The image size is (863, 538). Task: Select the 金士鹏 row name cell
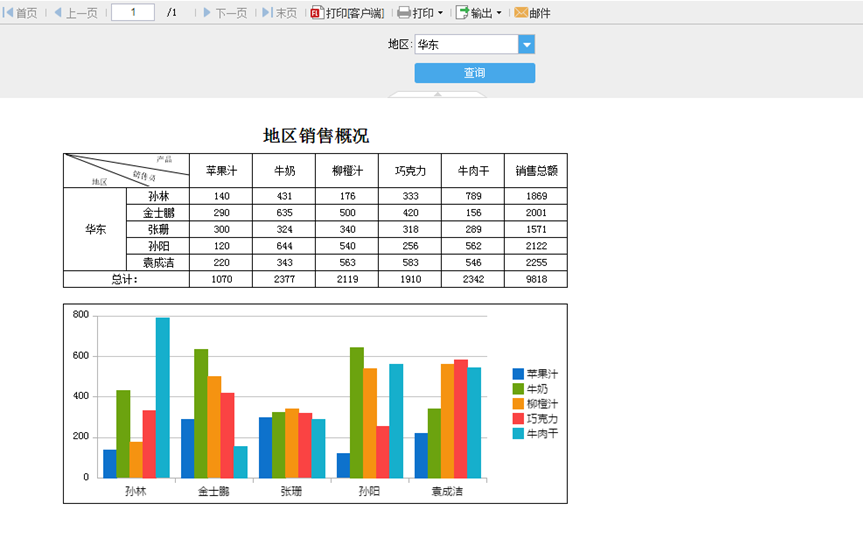pyautogui.click(x=158, y=213)
